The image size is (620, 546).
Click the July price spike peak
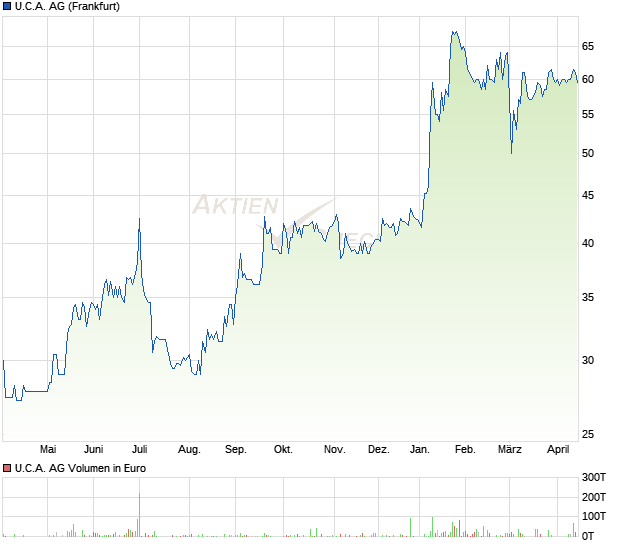point(140,219)
